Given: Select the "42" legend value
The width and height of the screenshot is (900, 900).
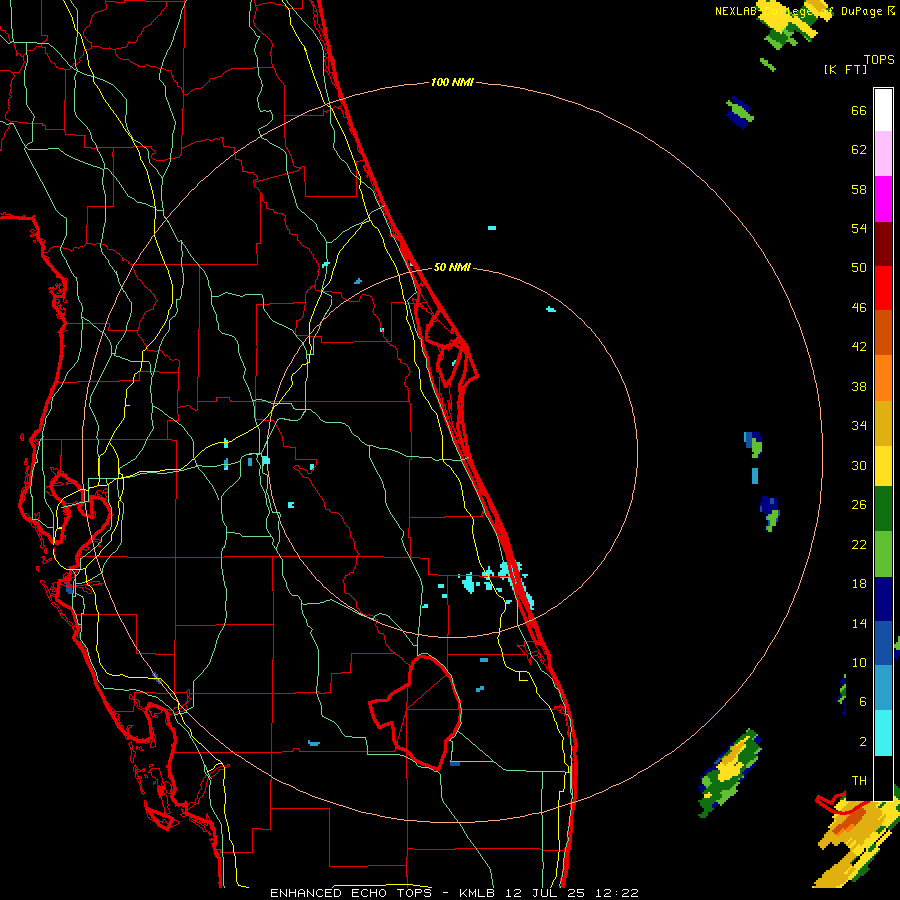Looking at the screenshot, I should click(859, 347).
